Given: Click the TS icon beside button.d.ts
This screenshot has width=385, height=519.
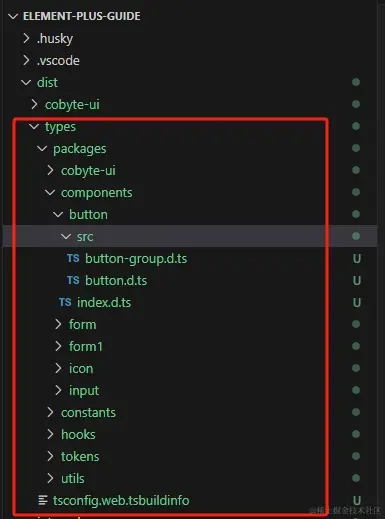Looking at the screenshot, I should click(x=73, y=280).
